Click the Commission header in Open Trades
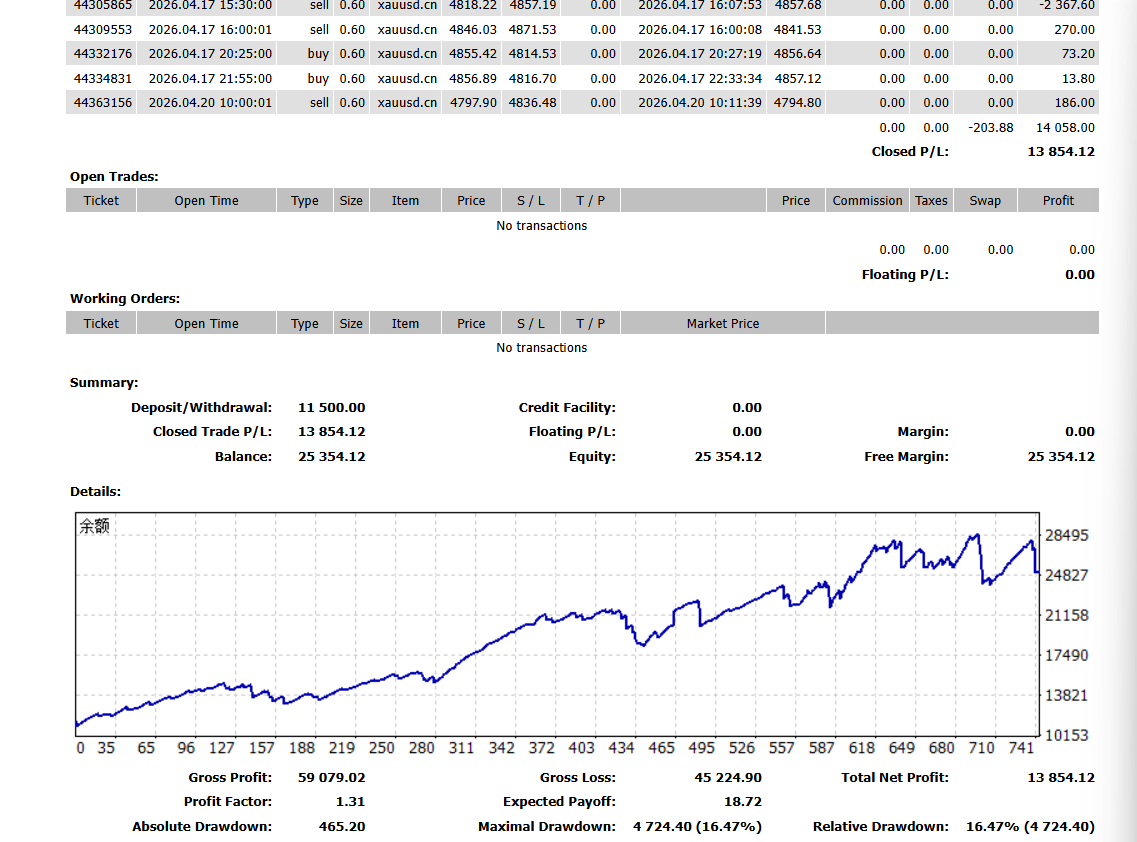 click(x=867, y=200)
